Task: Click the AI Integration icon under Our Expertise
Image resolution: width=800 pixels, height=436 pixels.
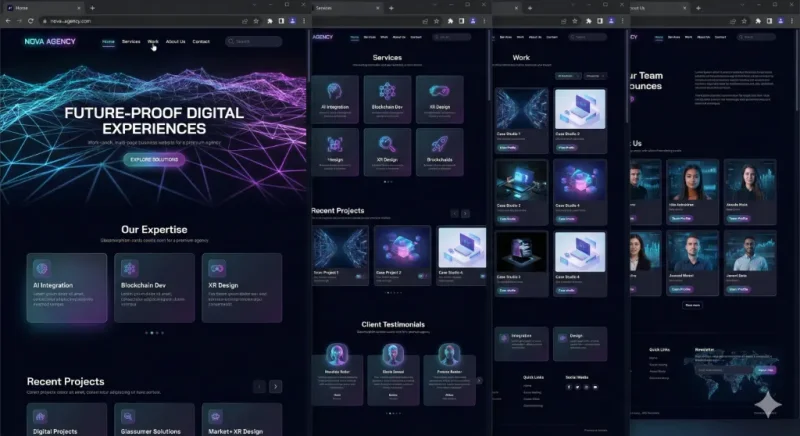Action: coord(42,268)
